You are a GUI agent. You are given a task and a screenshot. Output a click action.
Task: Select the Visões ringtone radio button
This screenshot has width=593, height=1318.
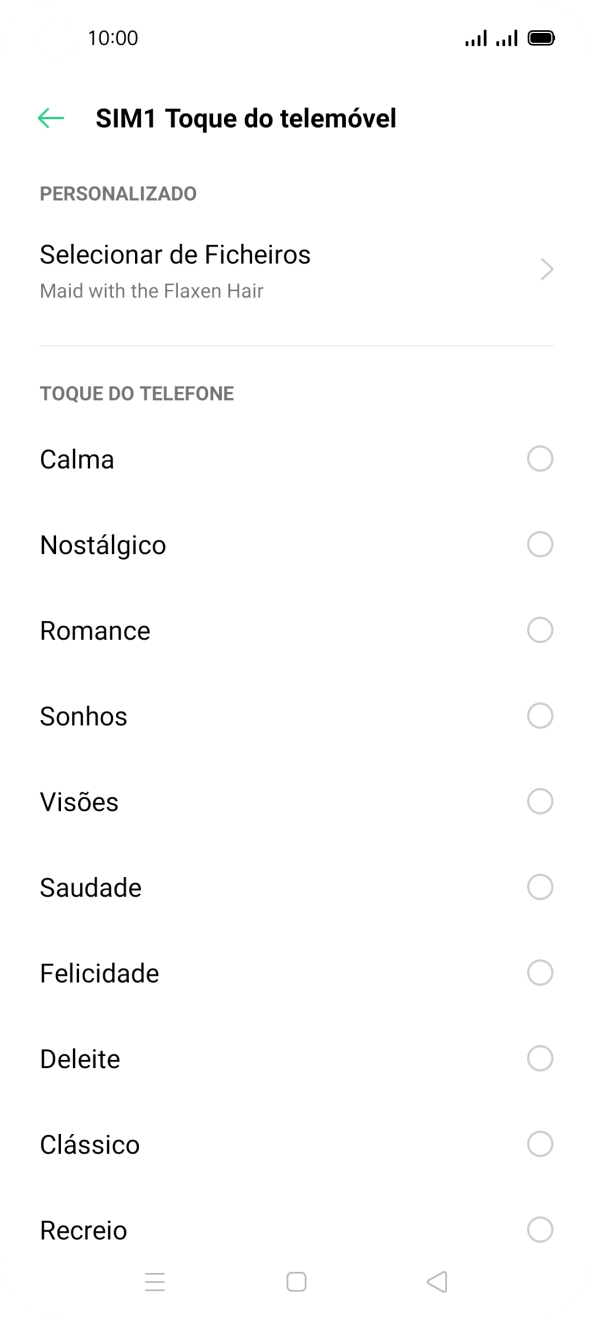540,801
